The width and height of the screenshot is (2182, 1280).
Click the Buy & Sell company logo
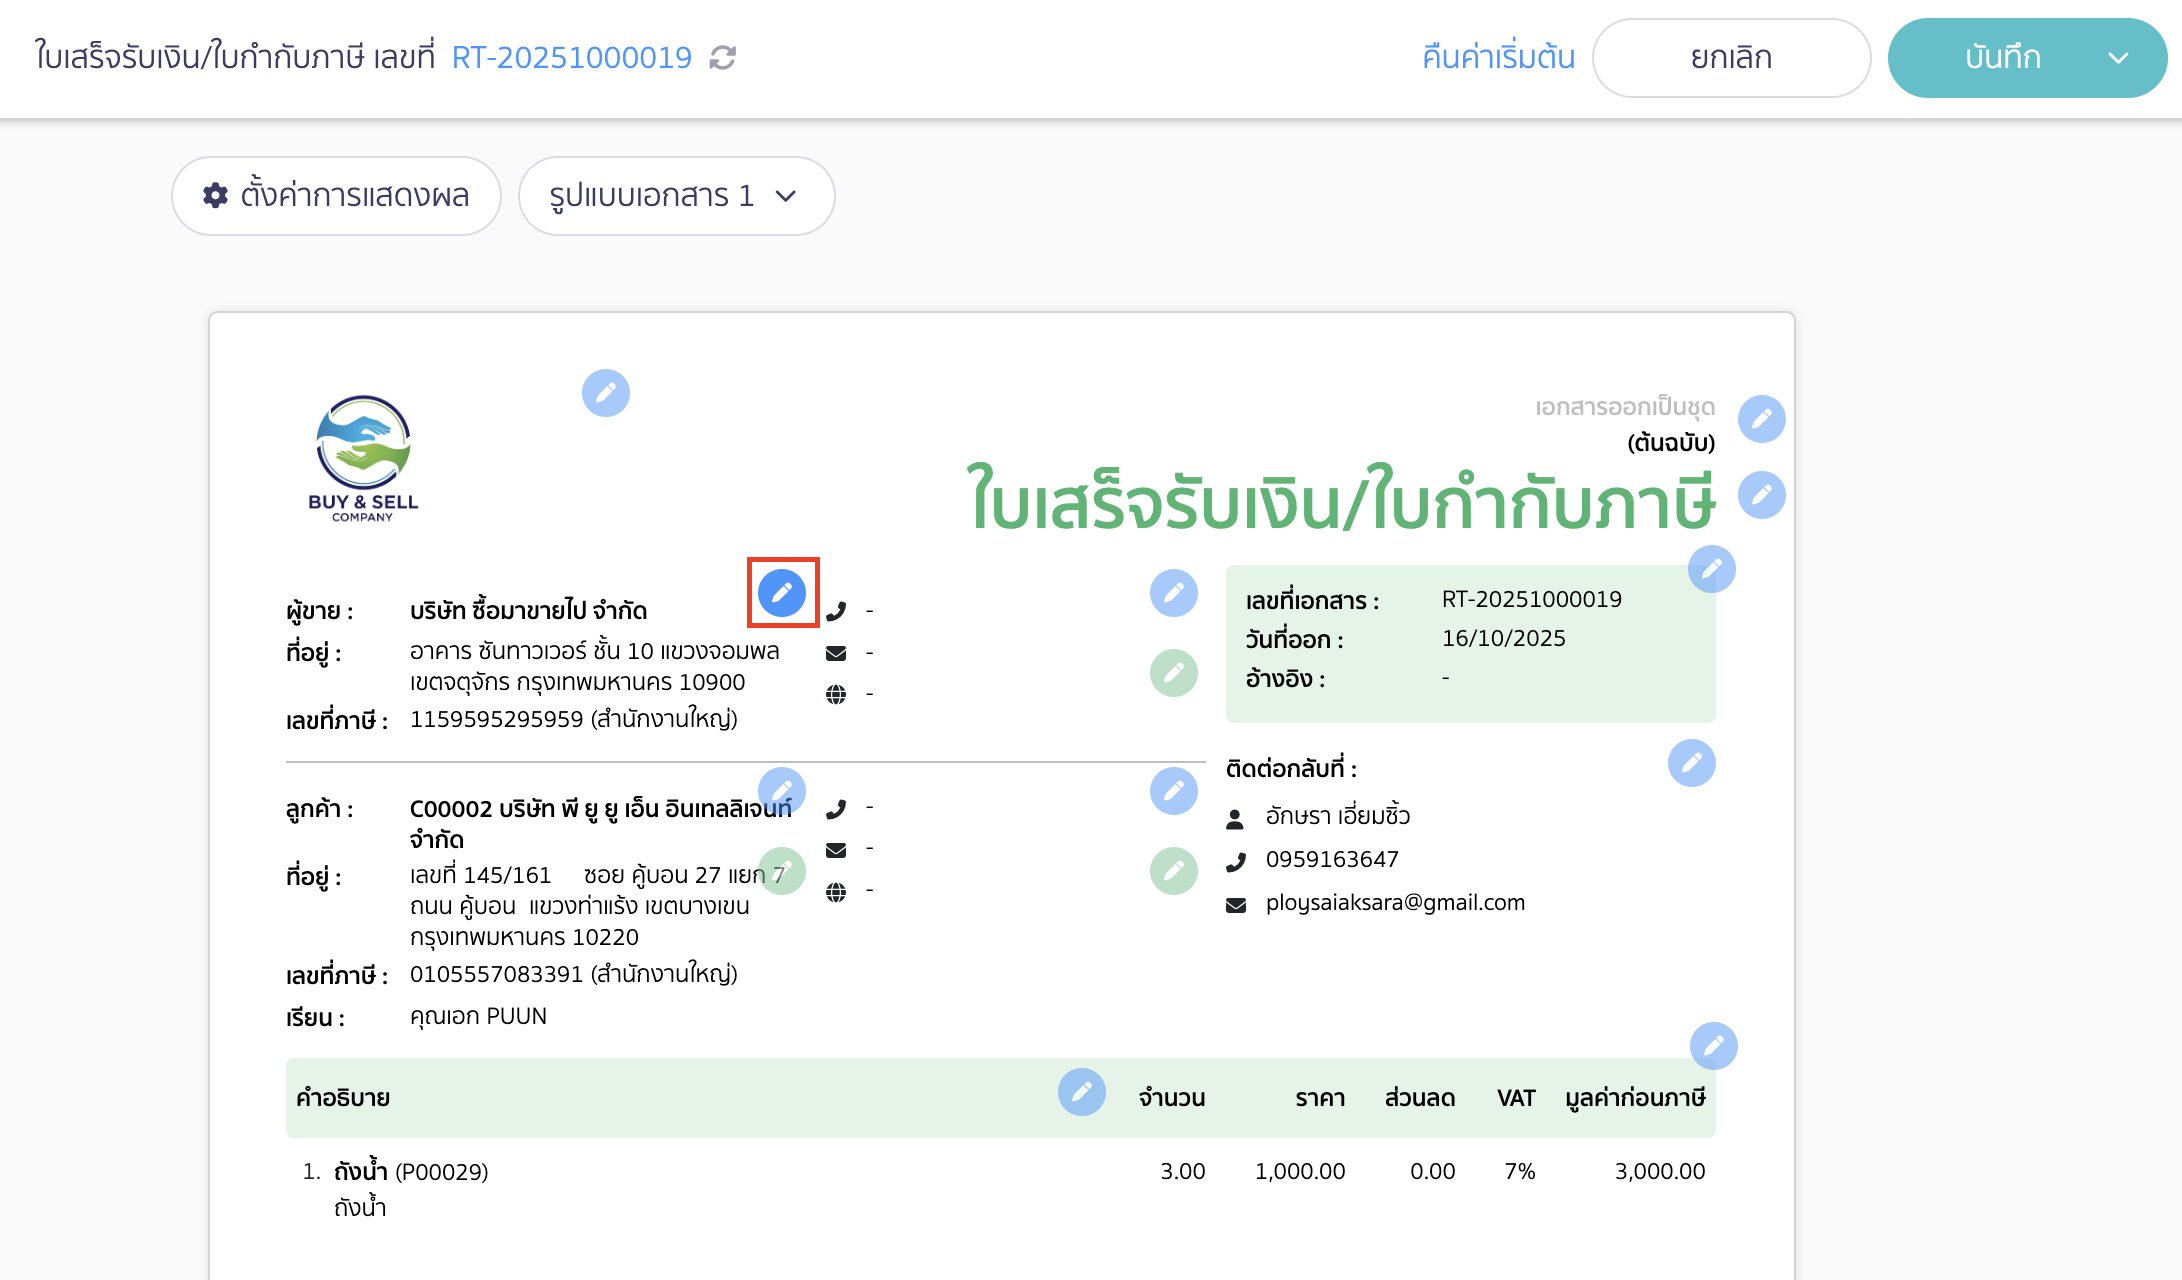363,458
